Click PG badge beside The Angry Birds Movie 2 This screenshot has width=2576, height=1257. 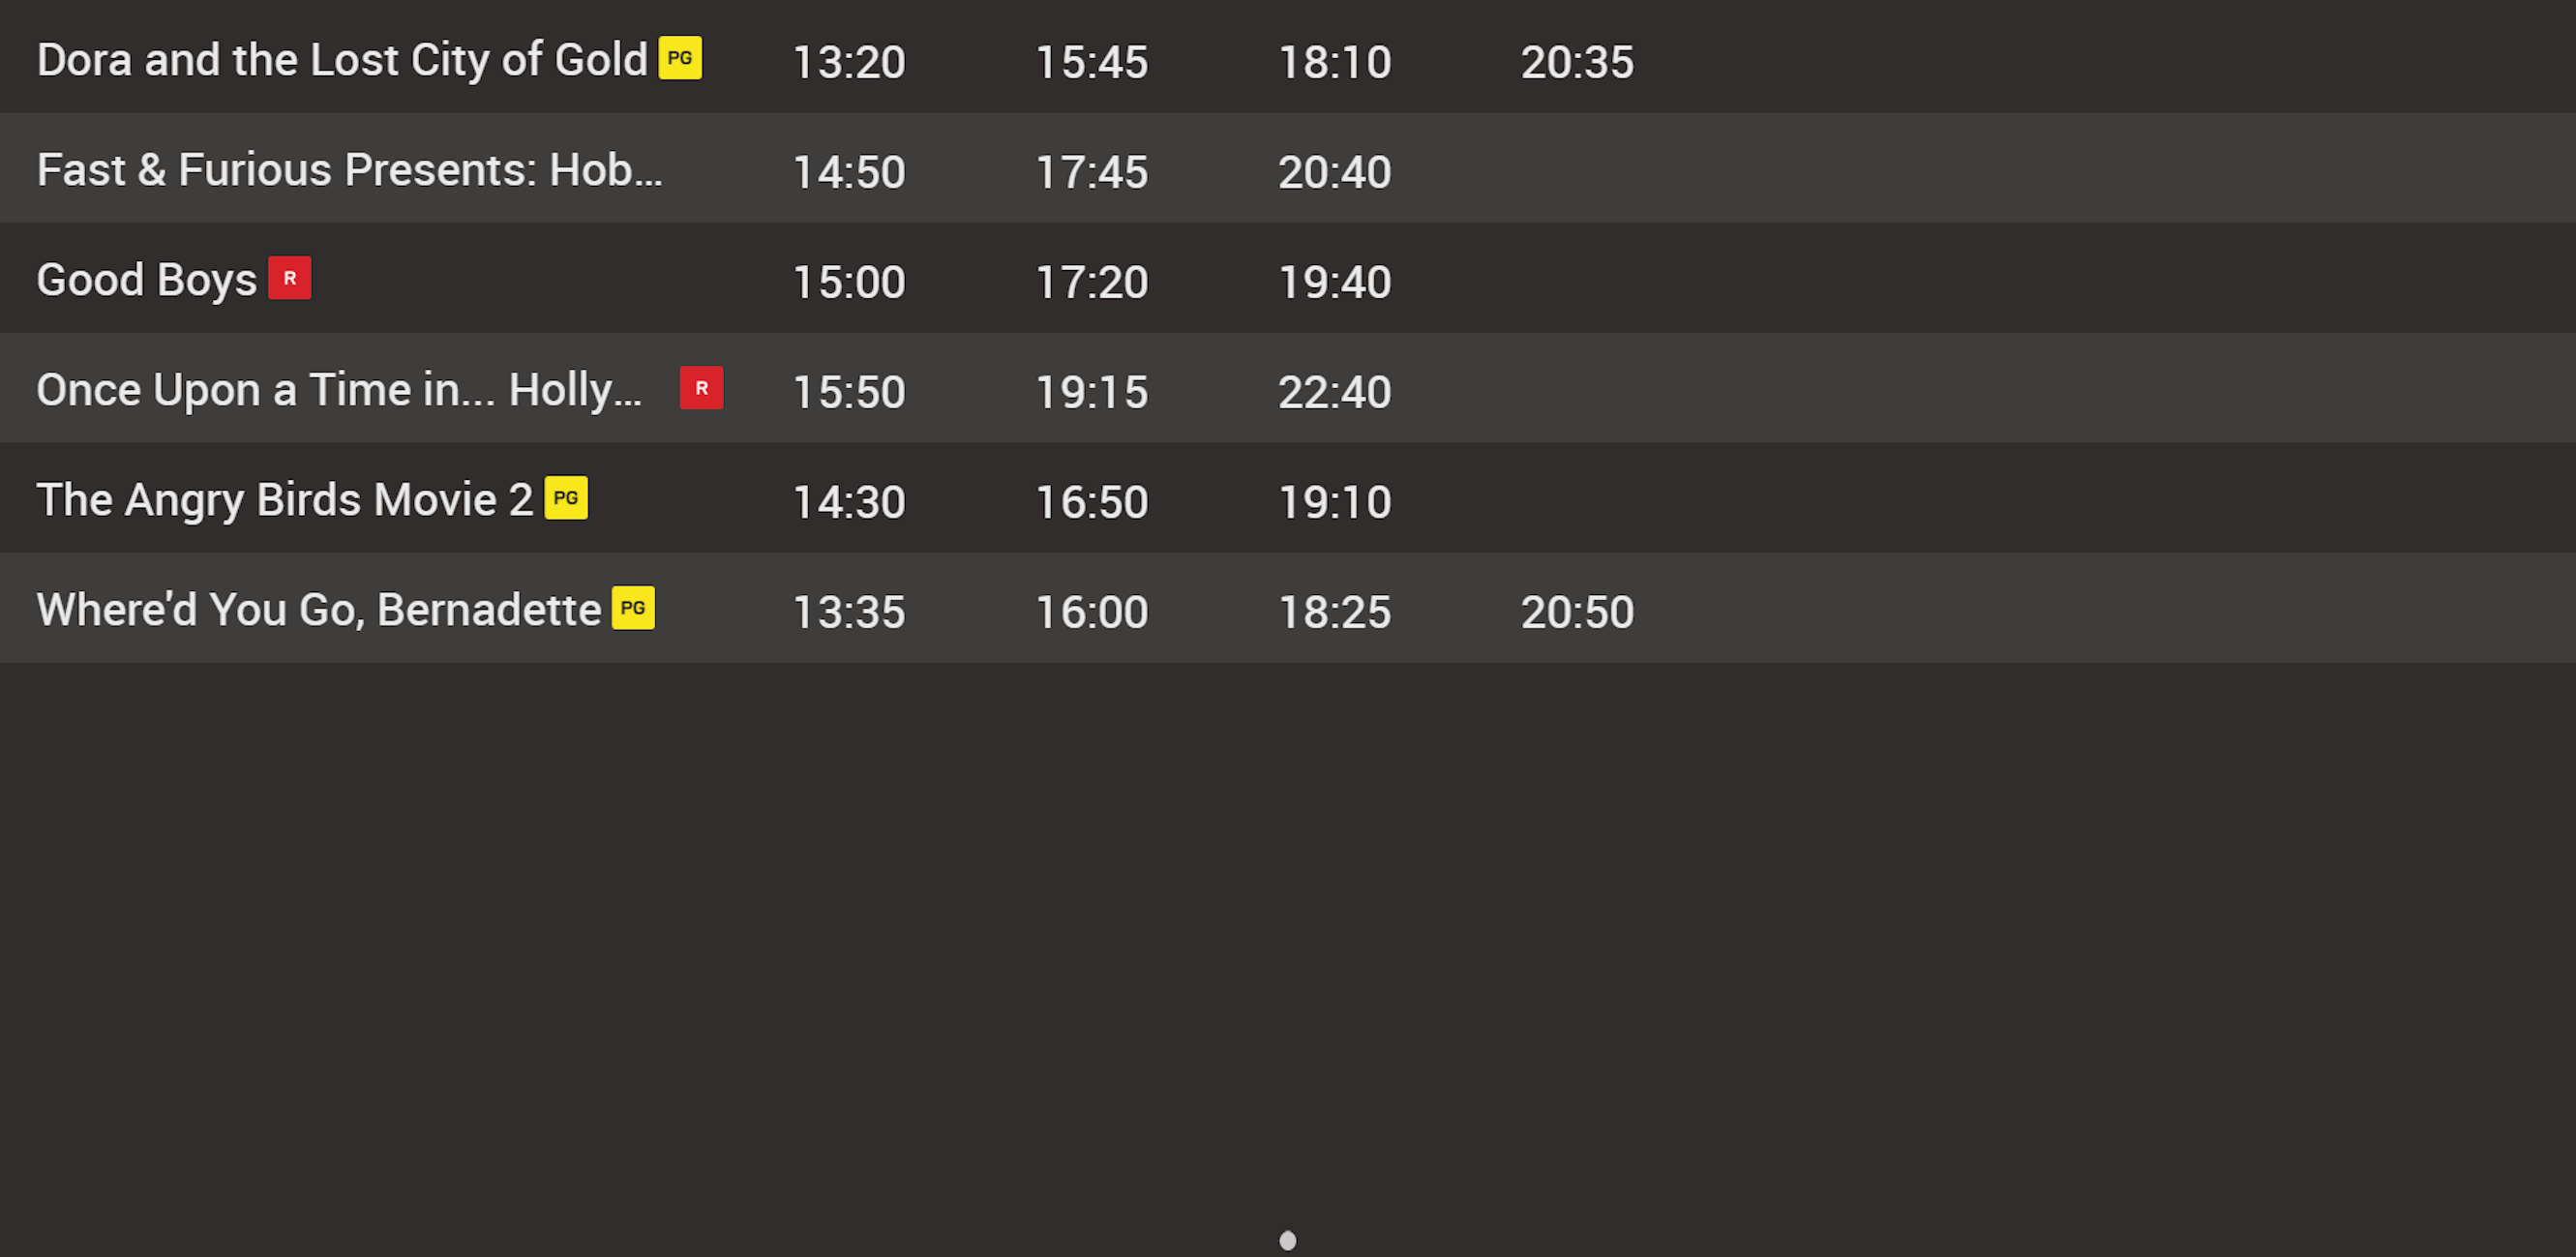tap(566, 498)
